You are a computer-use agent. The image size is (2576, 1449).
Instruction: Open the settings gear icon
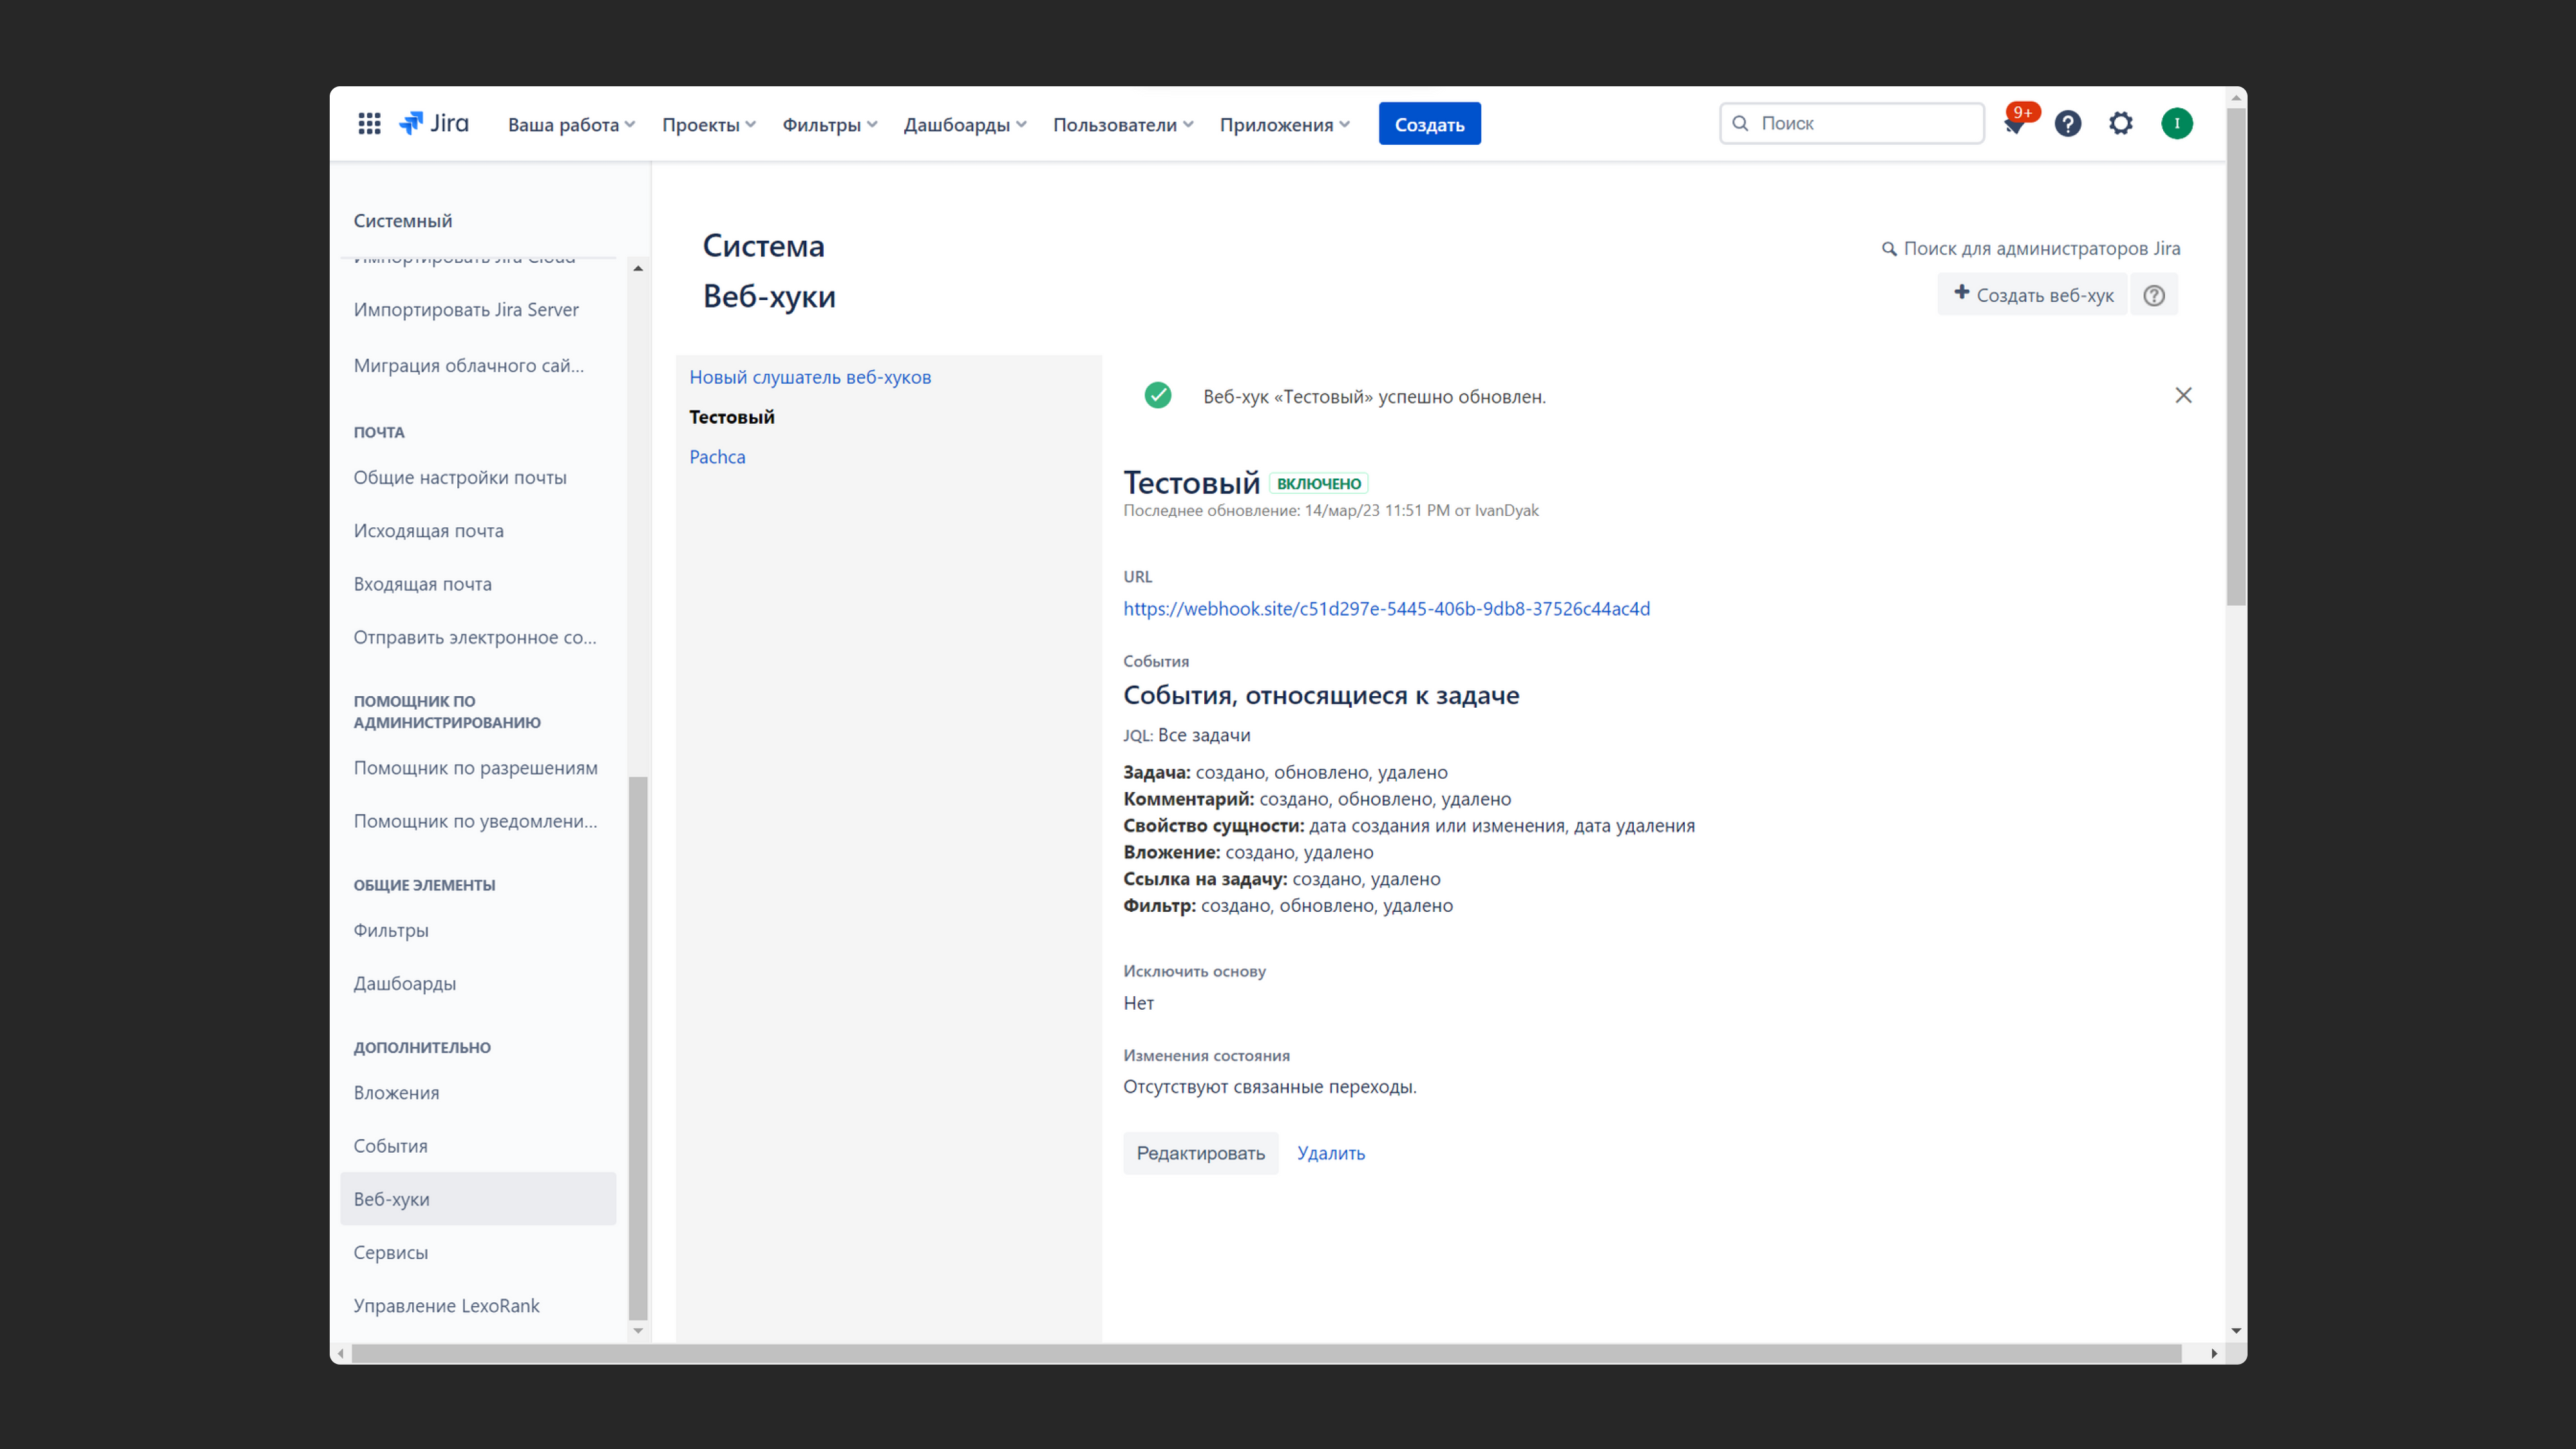(2120, 123)
